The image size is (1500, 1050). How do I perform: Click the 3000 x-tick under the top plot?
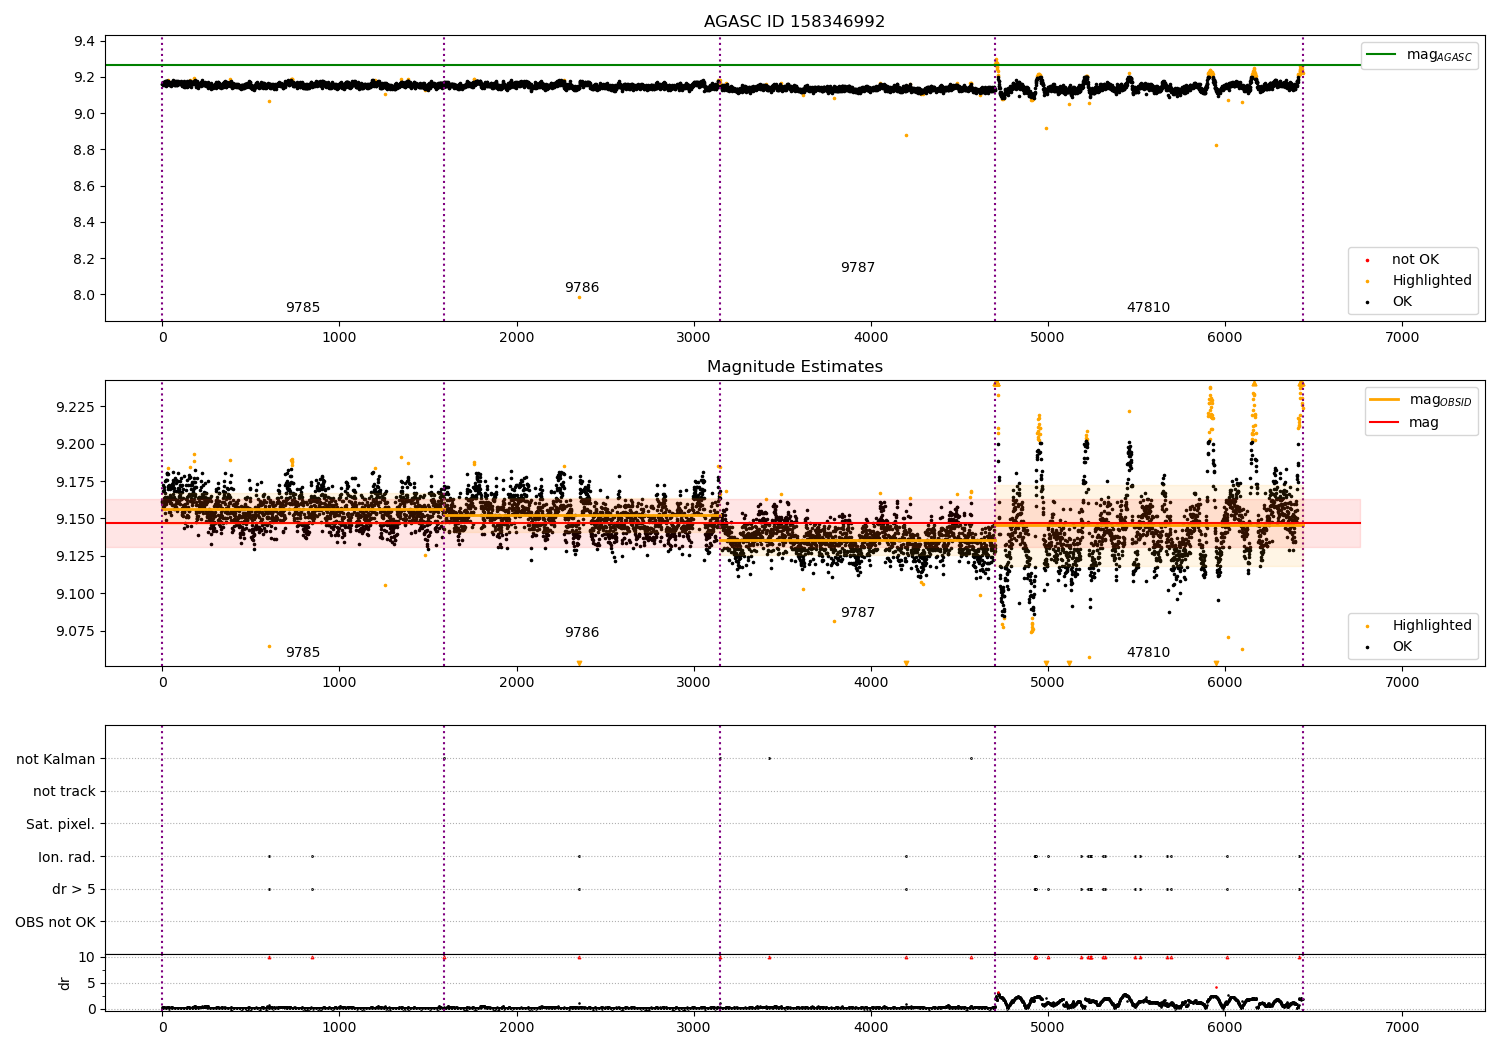[x=693, y=338]
